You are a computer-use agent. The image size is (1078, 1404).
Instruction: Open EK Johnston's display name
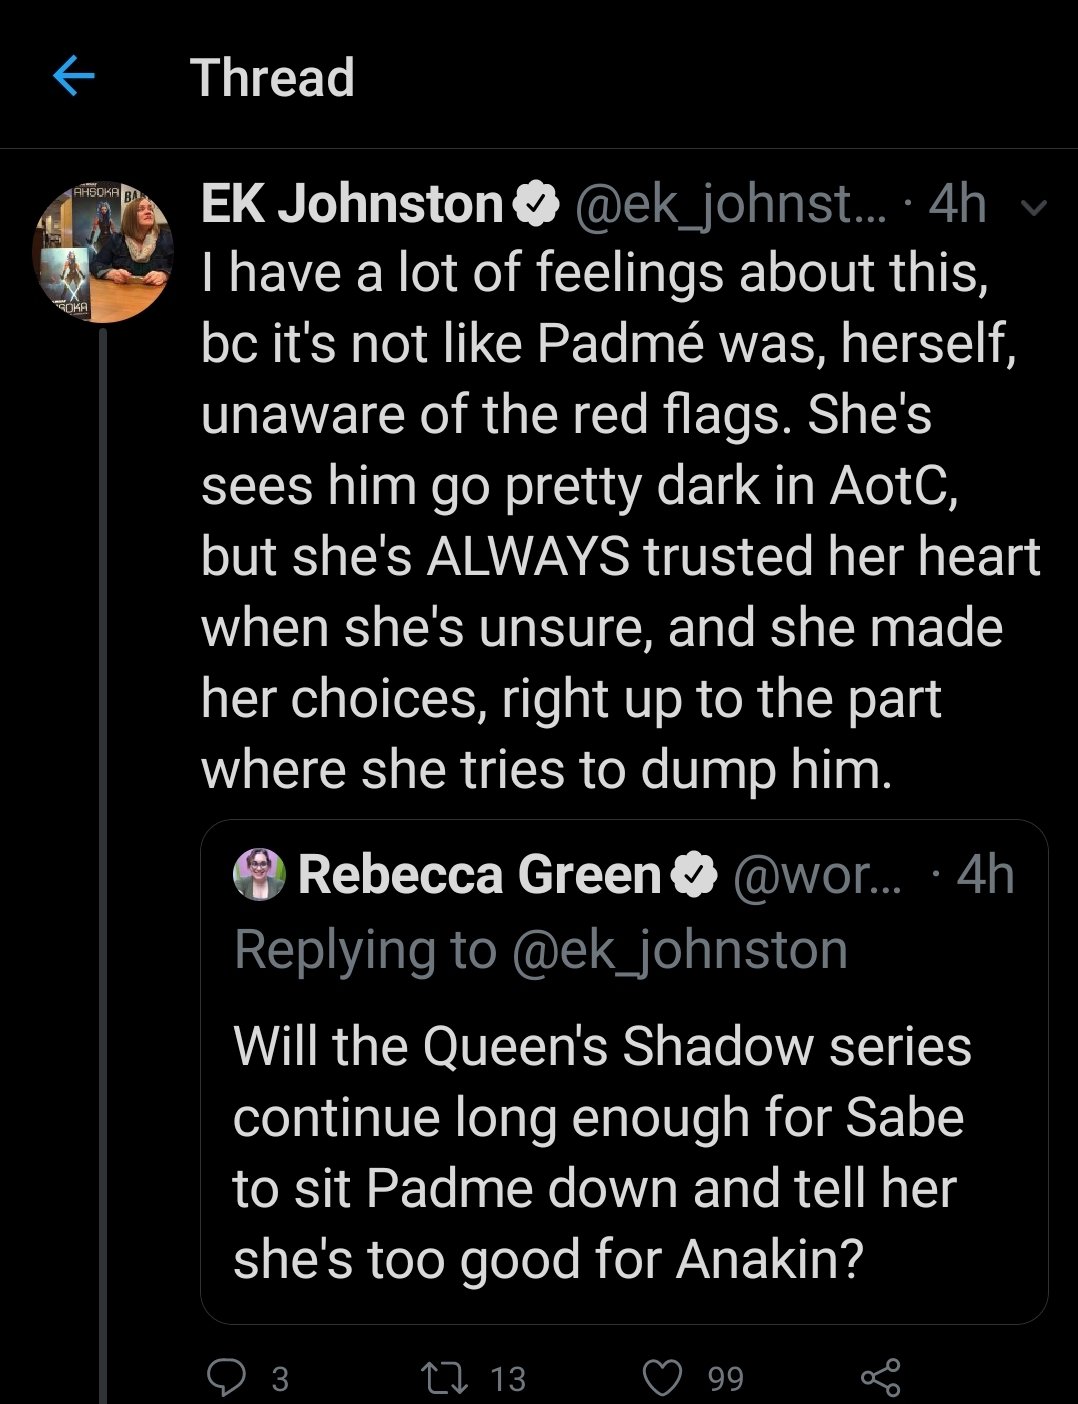(x=352, y=204)
